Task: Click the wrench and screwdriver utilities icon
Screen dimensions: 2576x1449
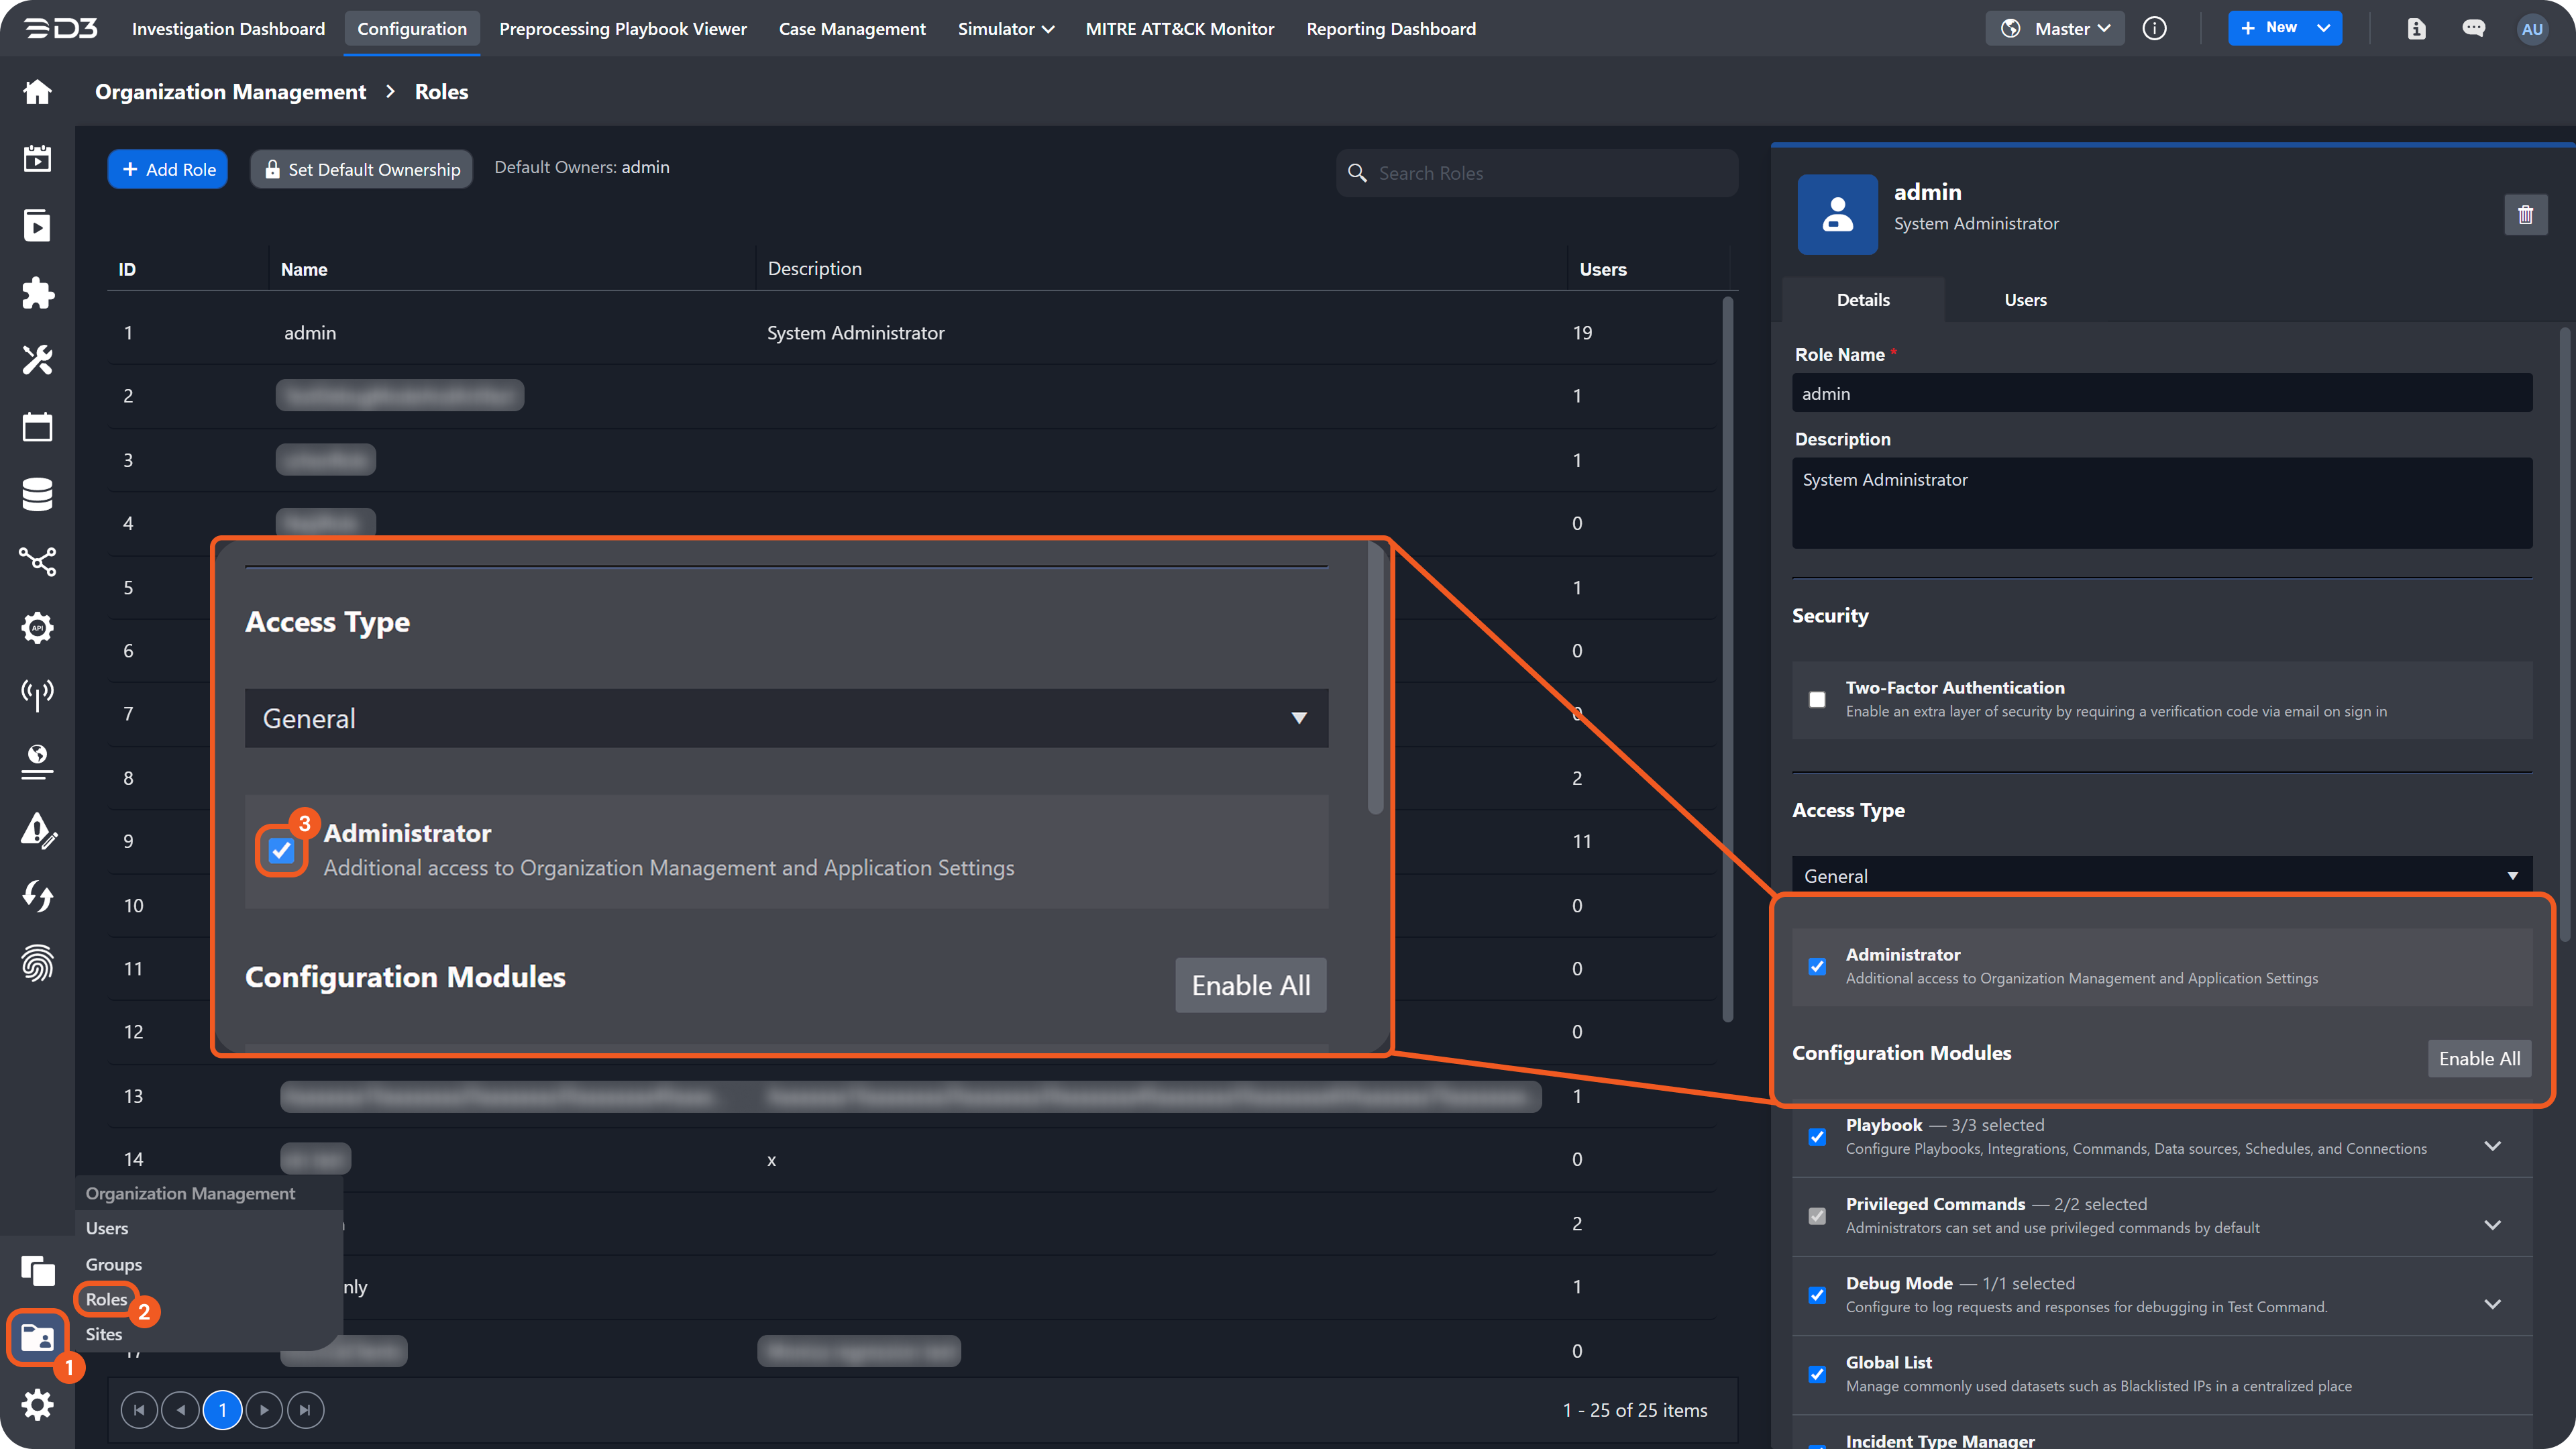Action: pyautogui.click(x=37, y=360)
